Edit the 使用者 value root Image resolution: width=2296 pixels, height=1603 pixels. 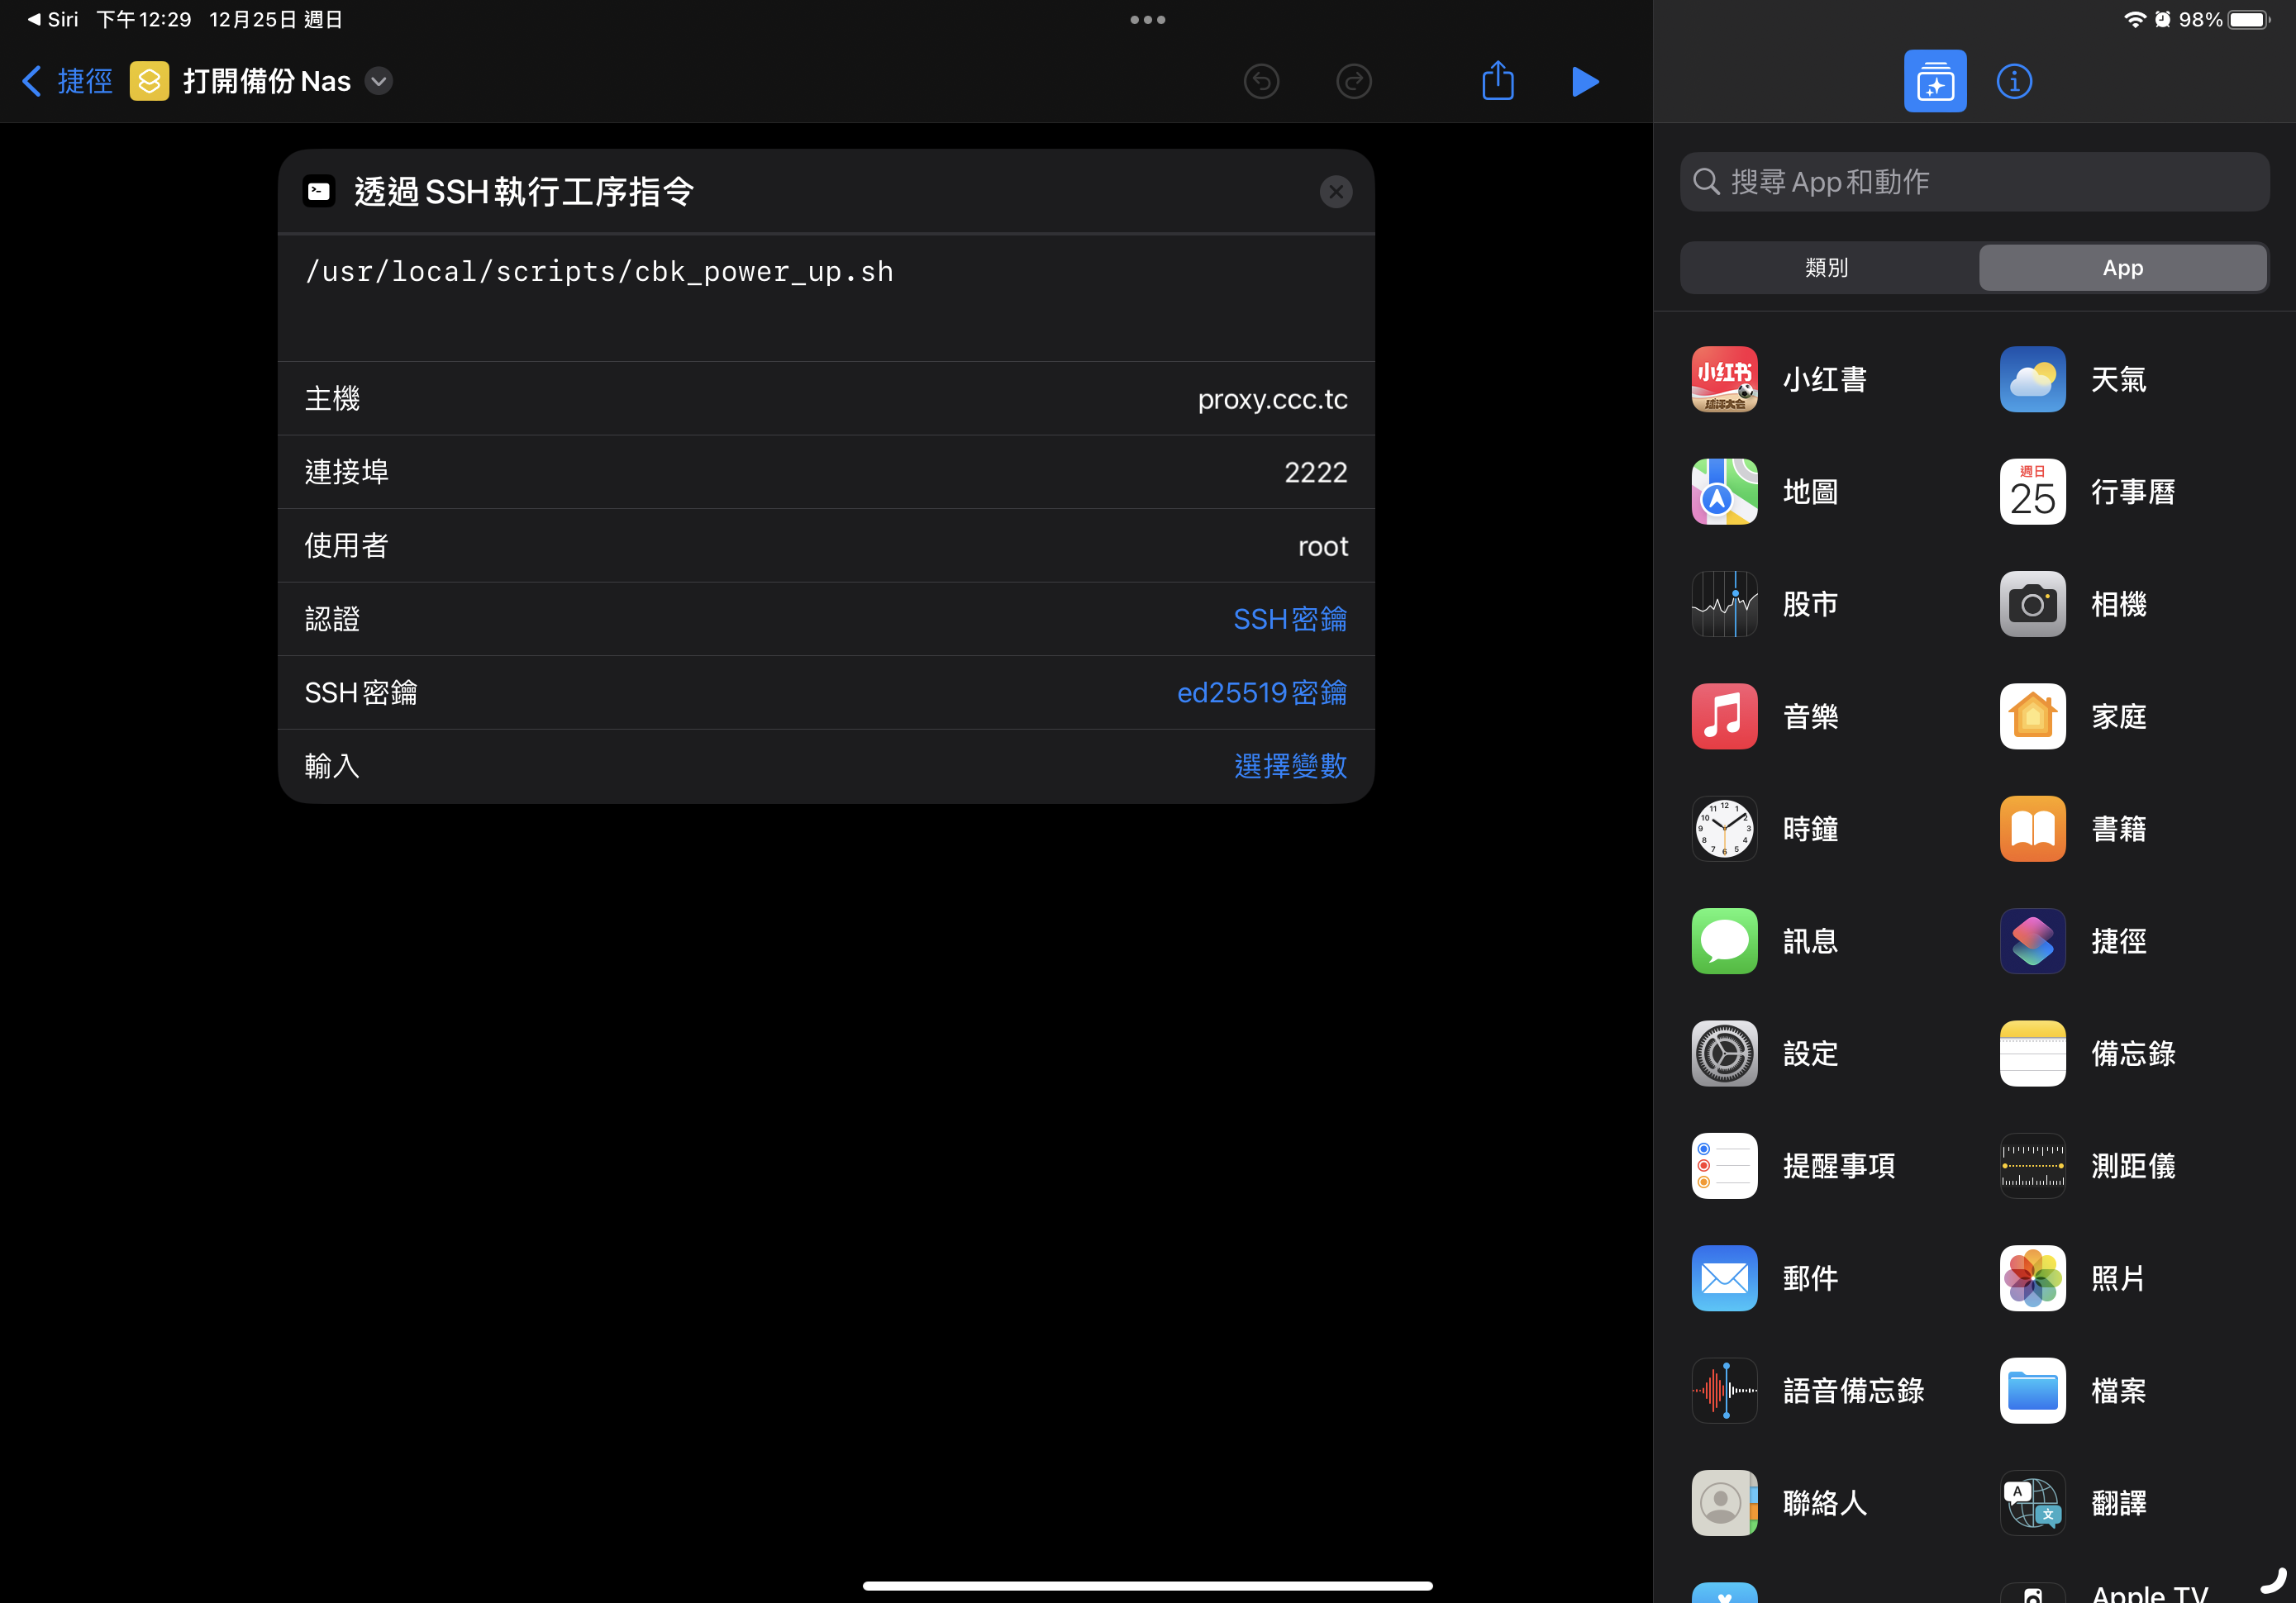coord(1322,545)
